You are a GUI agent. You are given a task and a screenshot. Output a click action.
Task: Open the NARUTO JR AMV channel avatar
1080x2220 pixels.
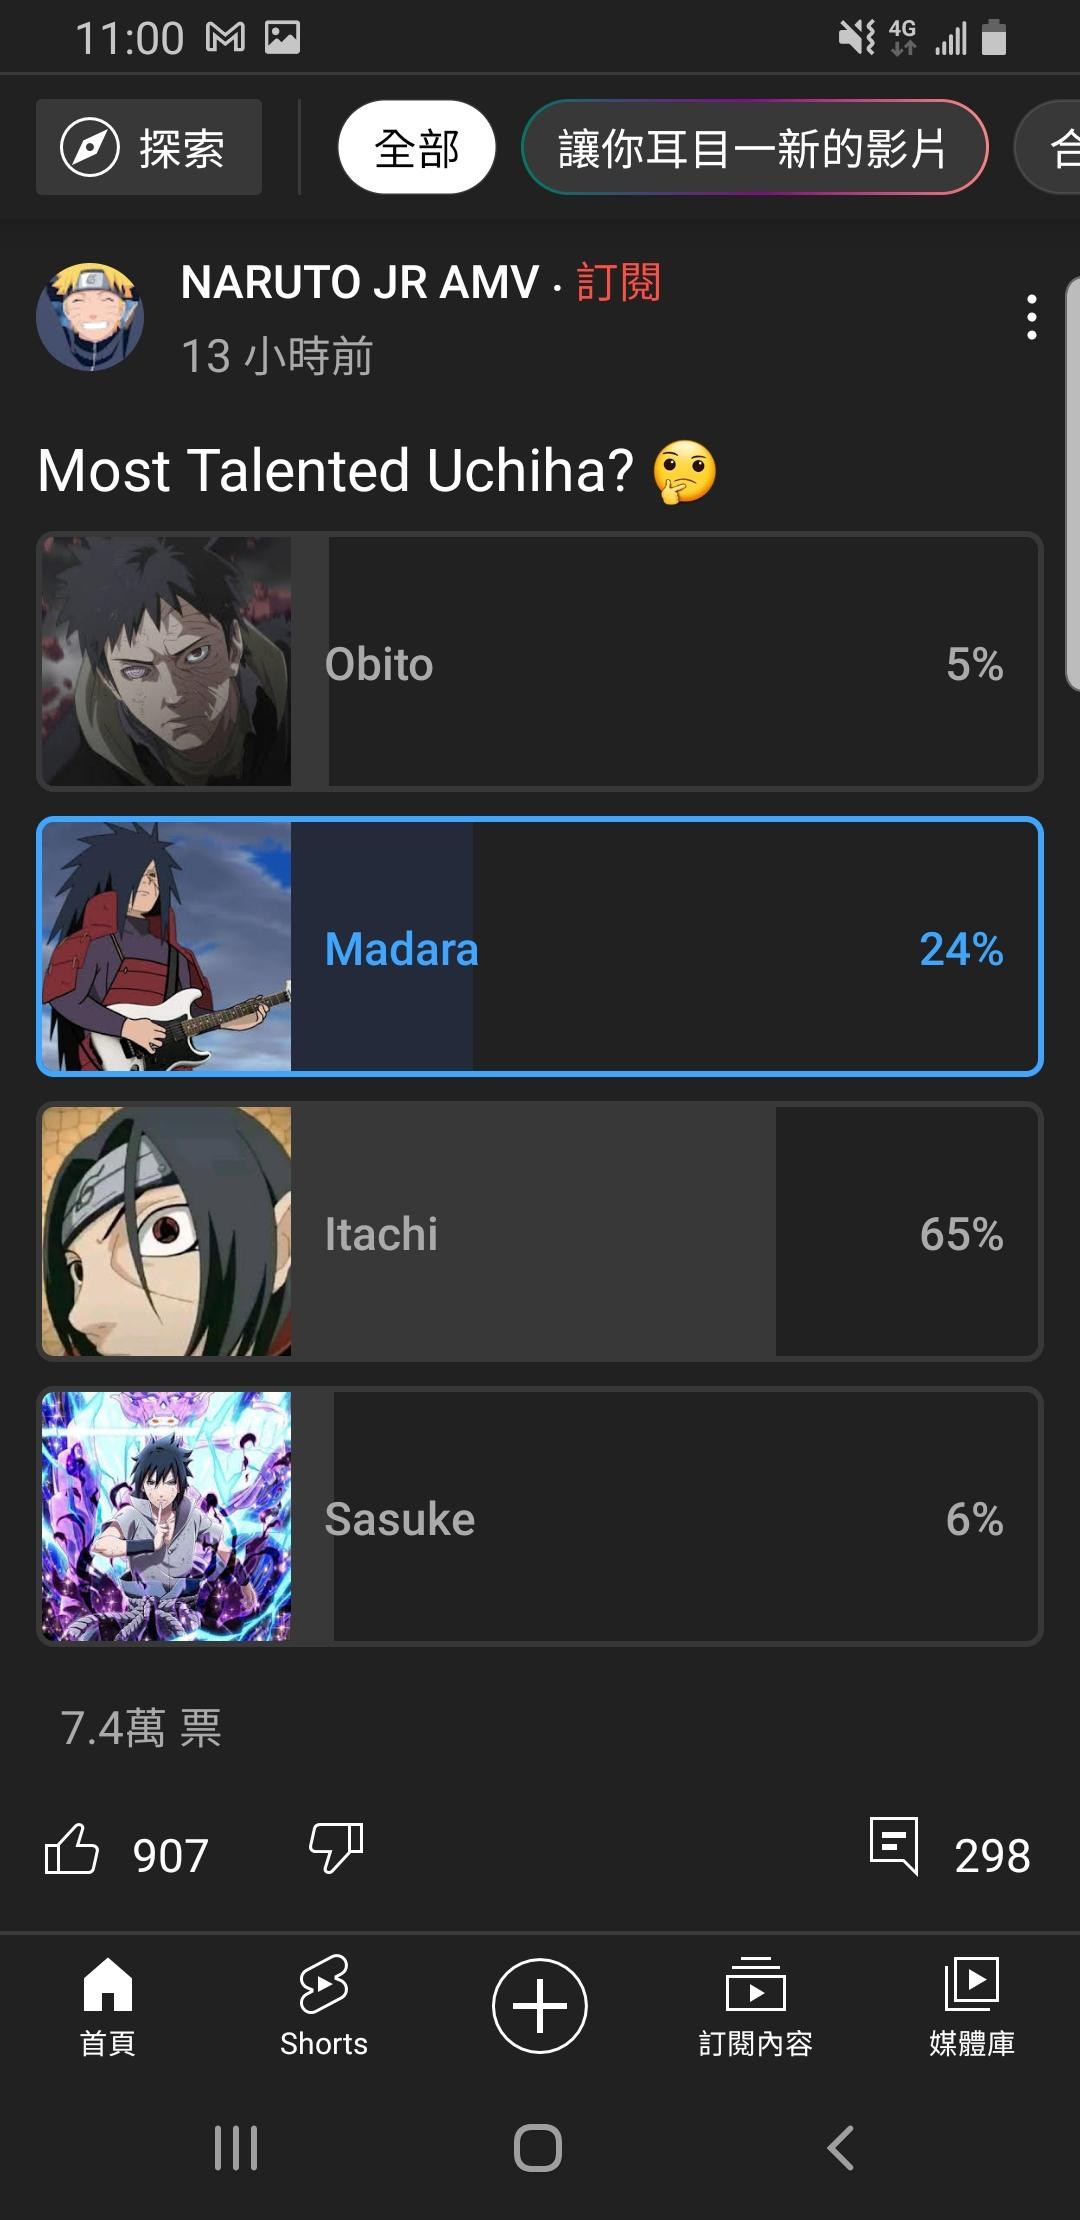[x=90, y=317]
